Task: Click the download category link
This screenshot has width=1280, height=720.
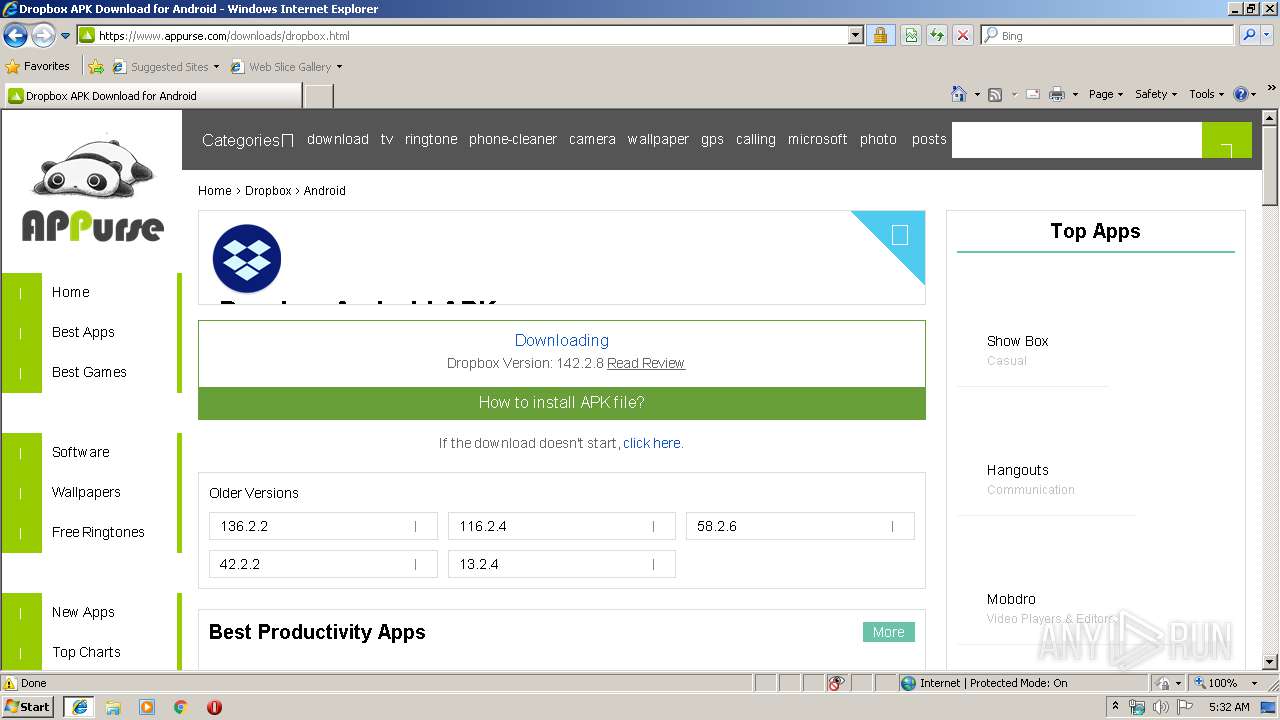Action: coord(338,139)
